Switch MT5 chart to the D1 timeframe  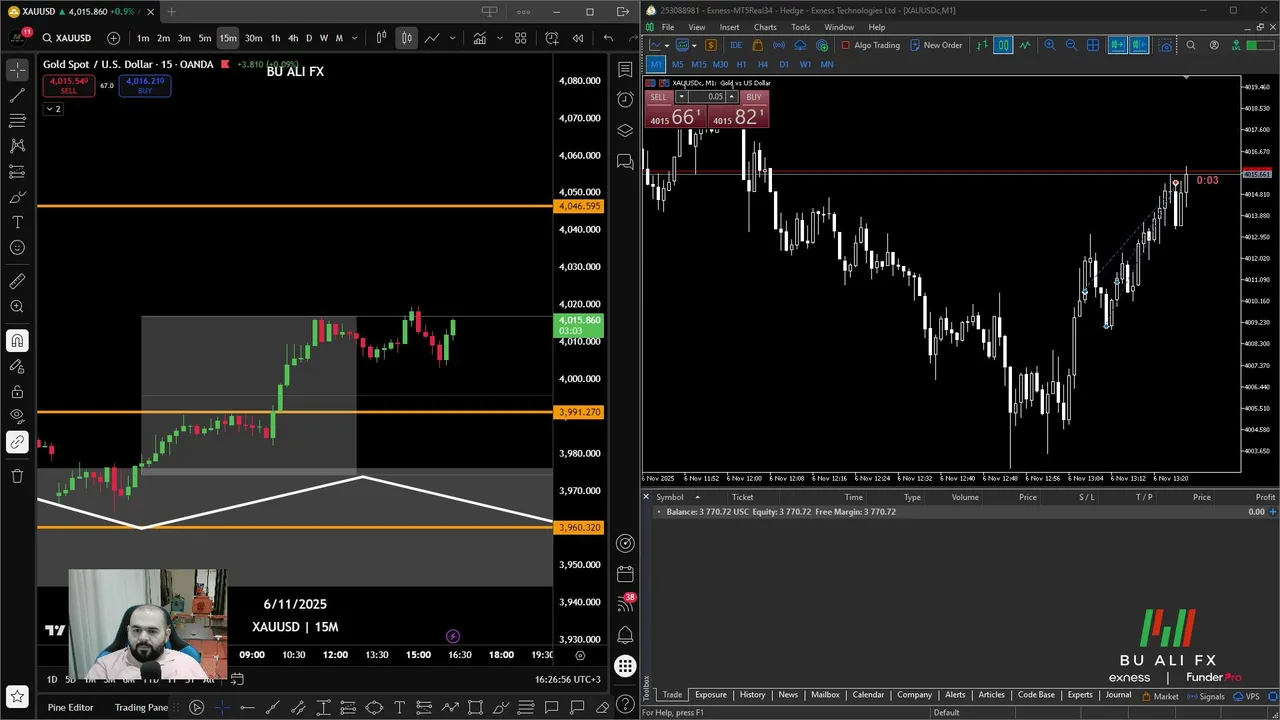click(784, 64)
